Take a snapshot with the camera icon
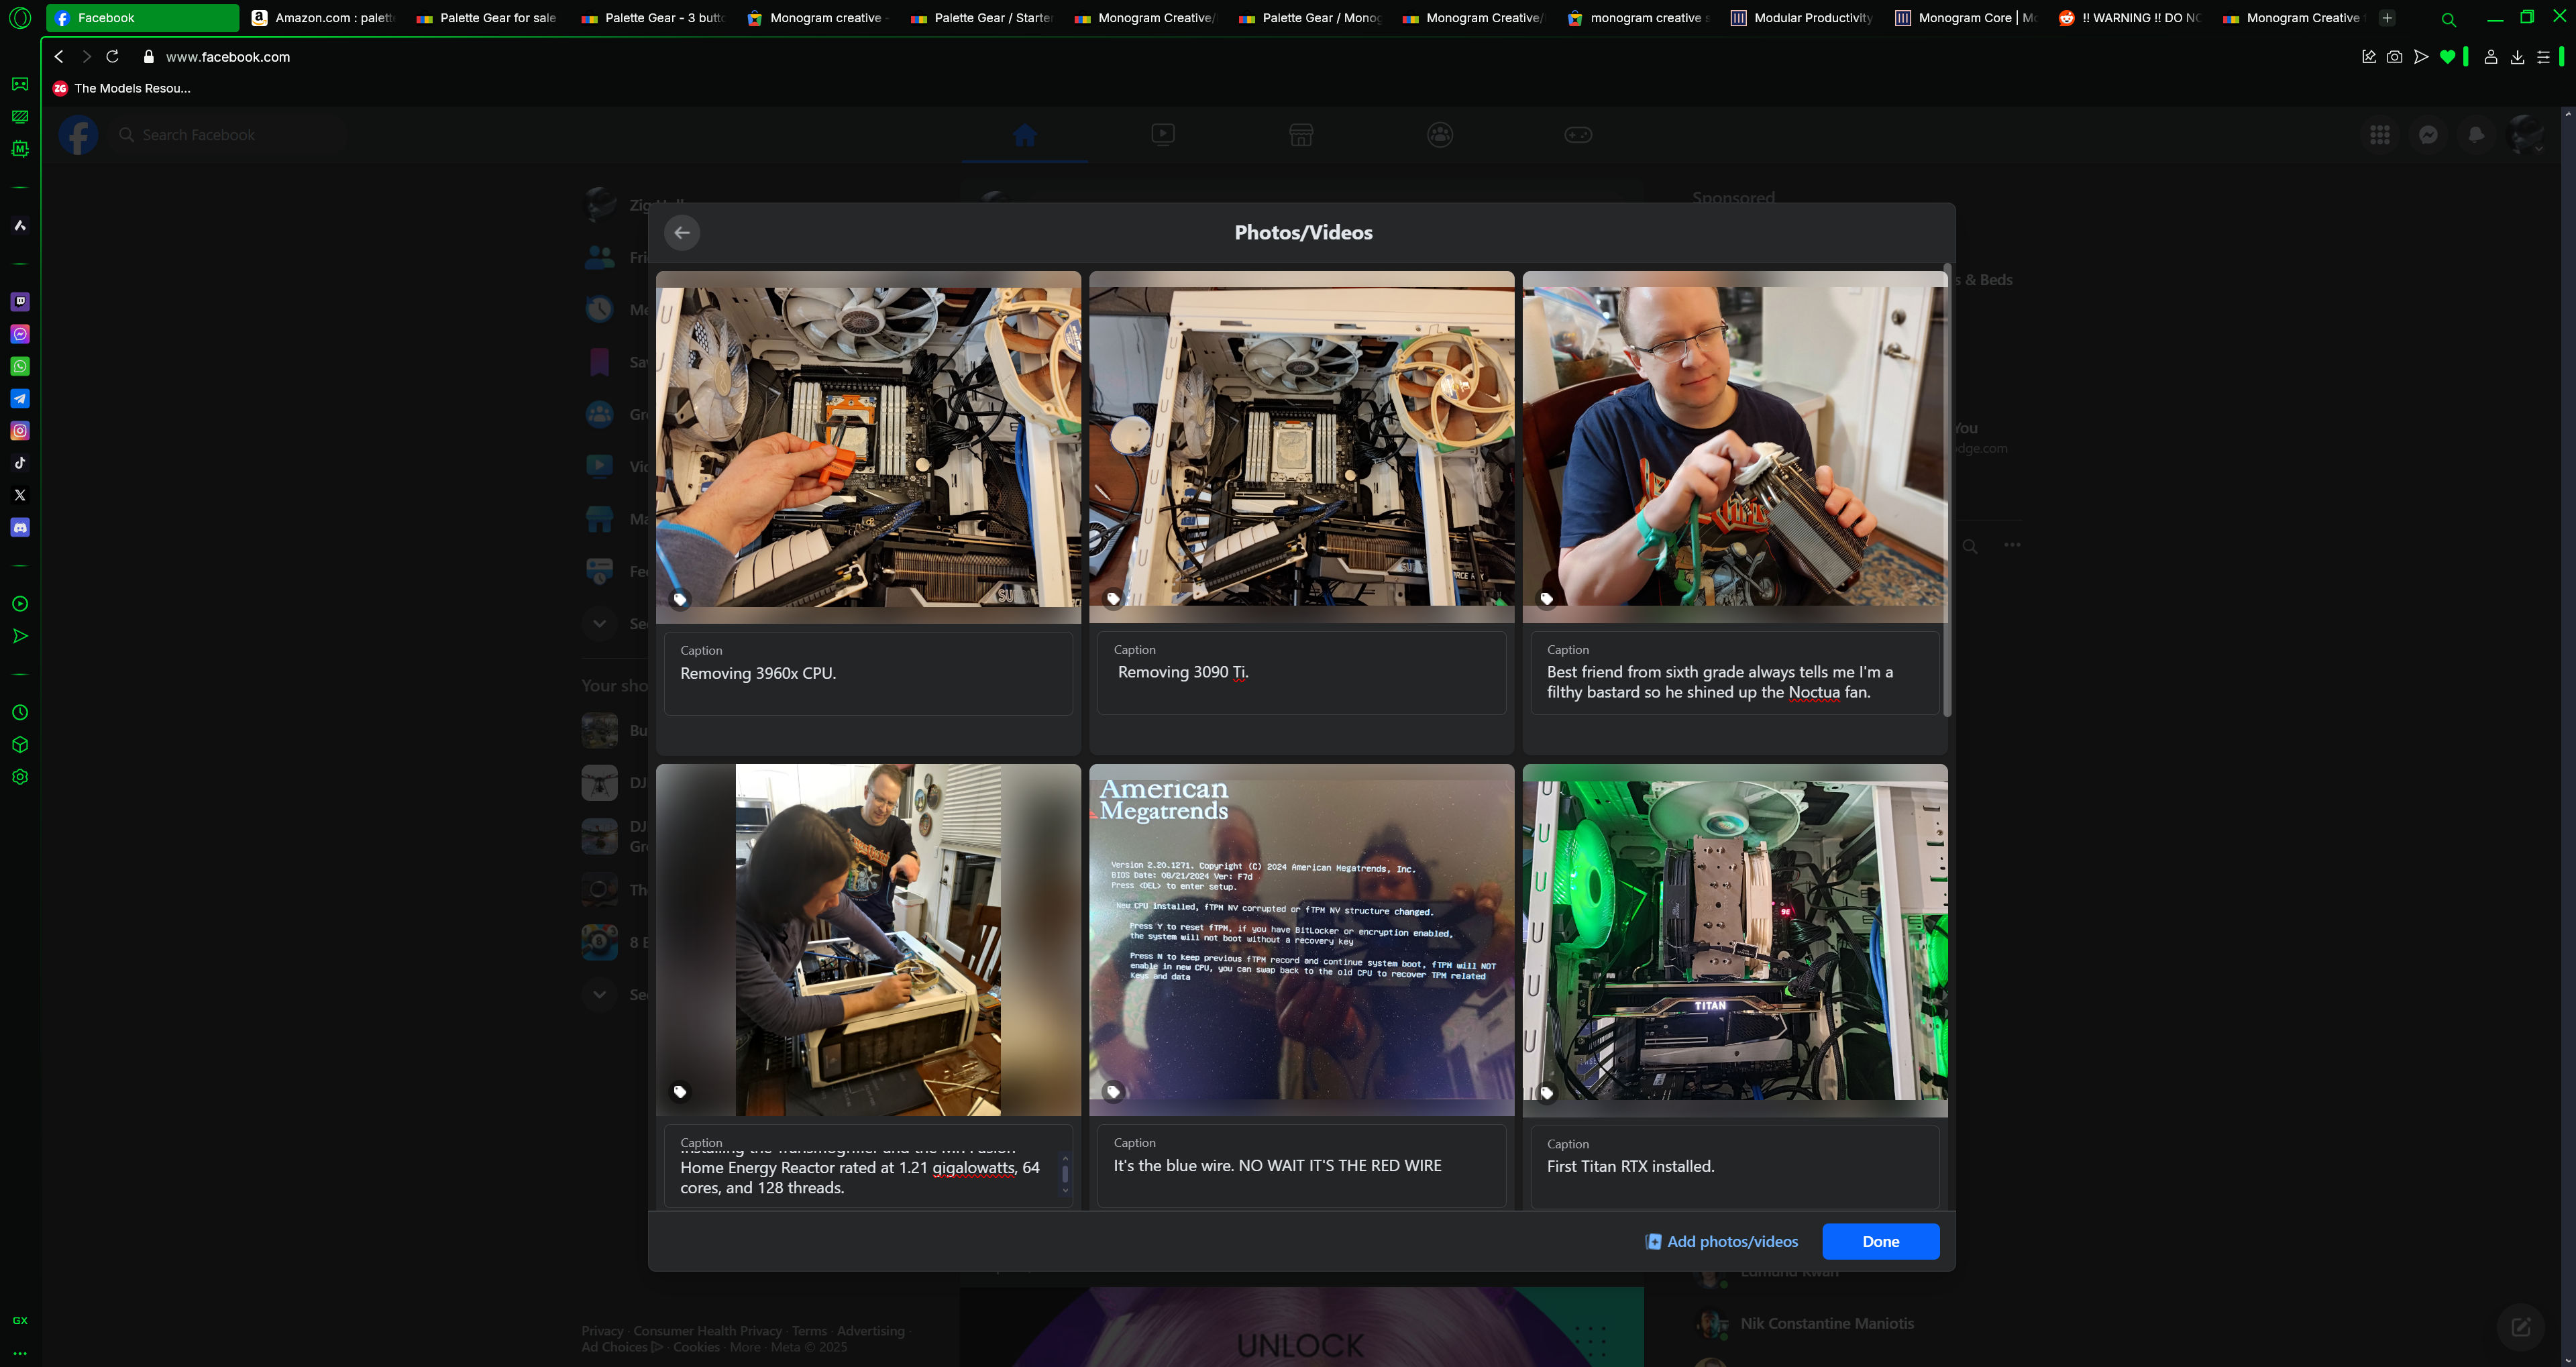This screenshot has height=1367, width=2576. (x=2394, y=57)
